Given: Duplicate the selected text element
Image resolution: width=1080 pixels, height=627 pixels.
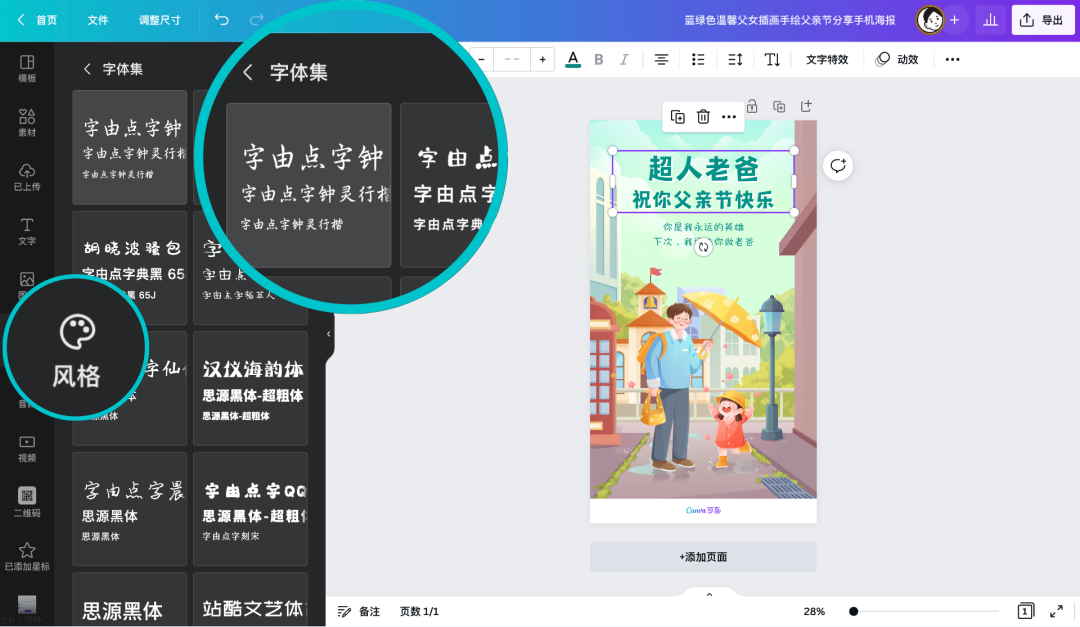Looking at the screenshot, I should click(x=678, y=116).
